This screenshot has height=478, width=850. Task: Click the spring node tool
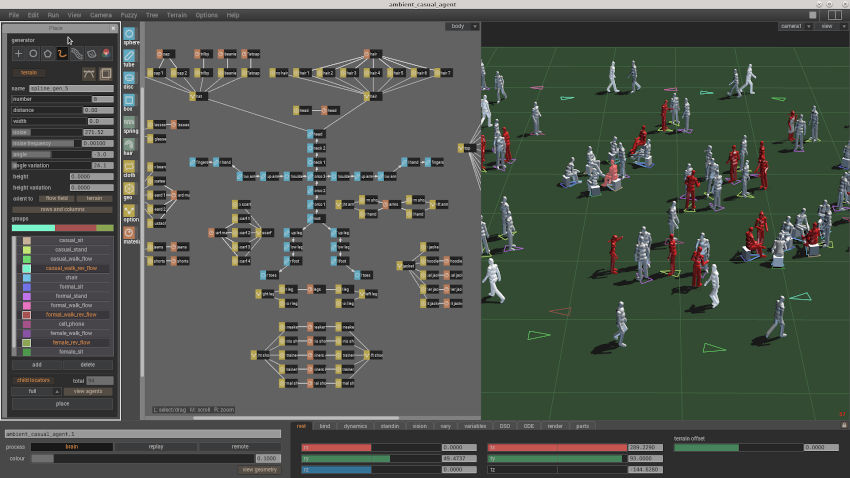tap(129, 124)
